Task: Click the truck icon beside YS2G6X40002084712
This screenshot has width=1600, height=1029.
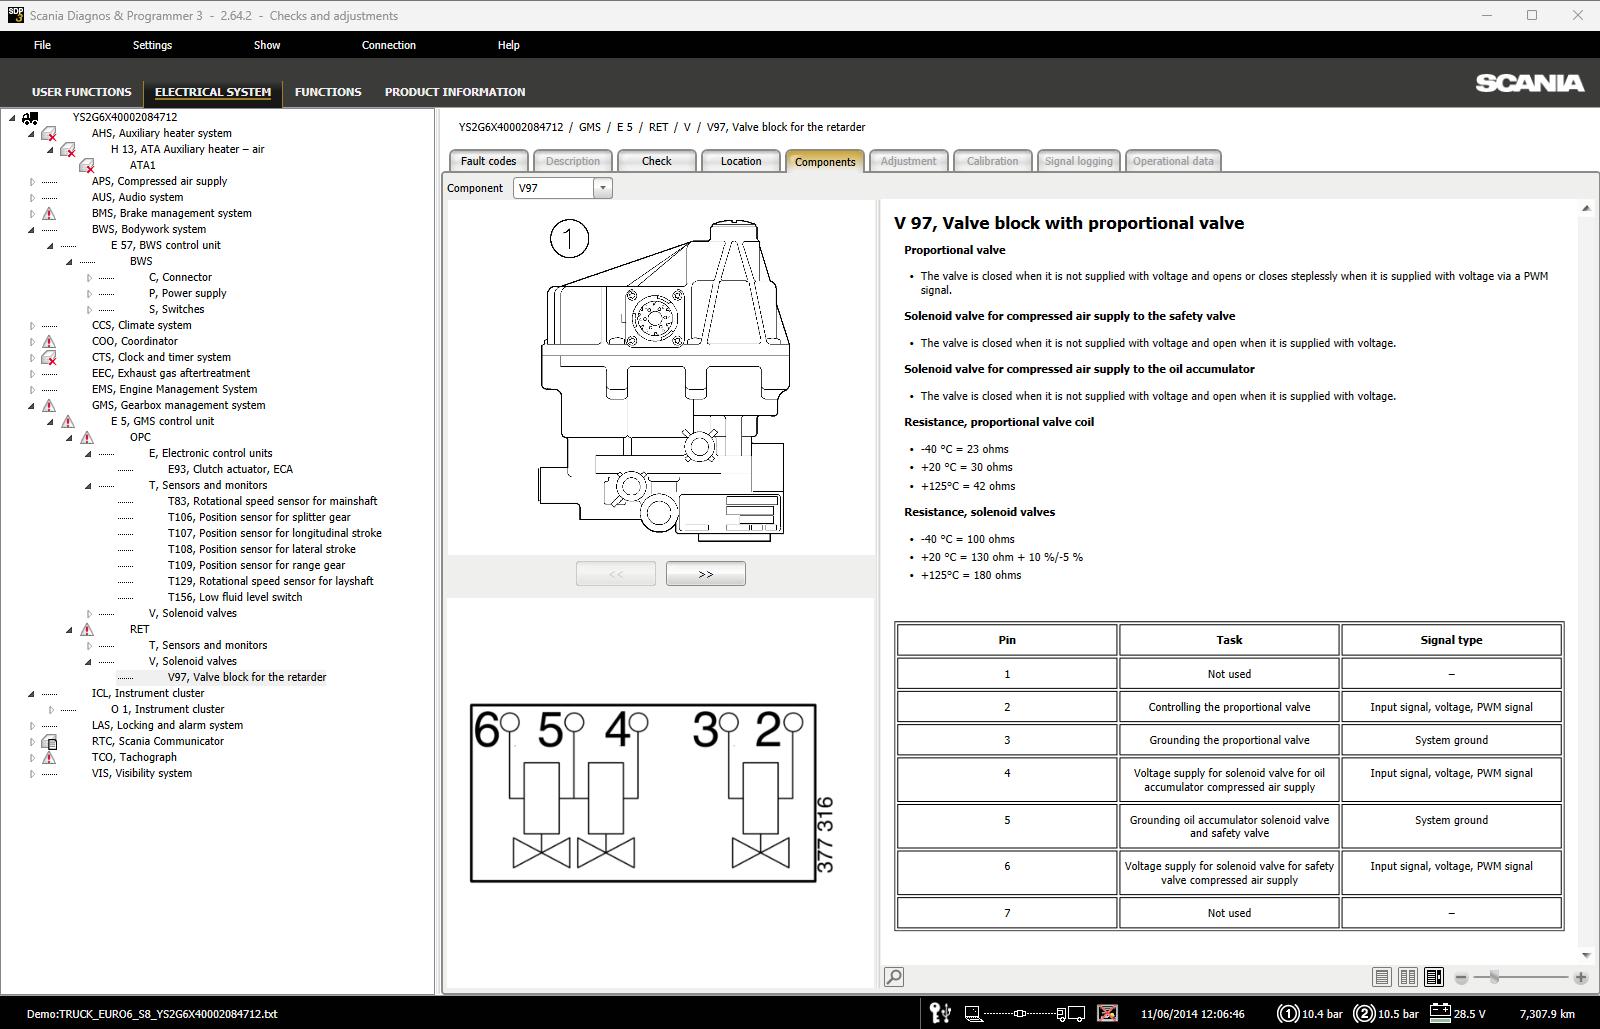Action: coord(30,118)
